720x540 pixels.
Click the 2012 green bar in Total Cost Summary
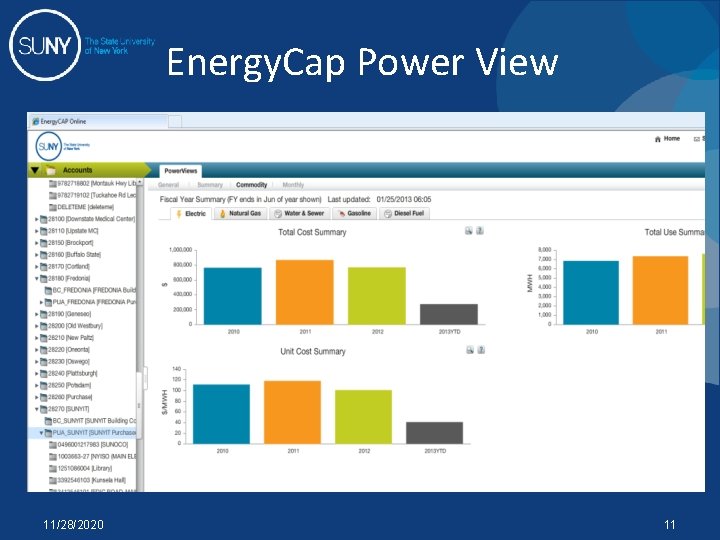click(377, 296)
